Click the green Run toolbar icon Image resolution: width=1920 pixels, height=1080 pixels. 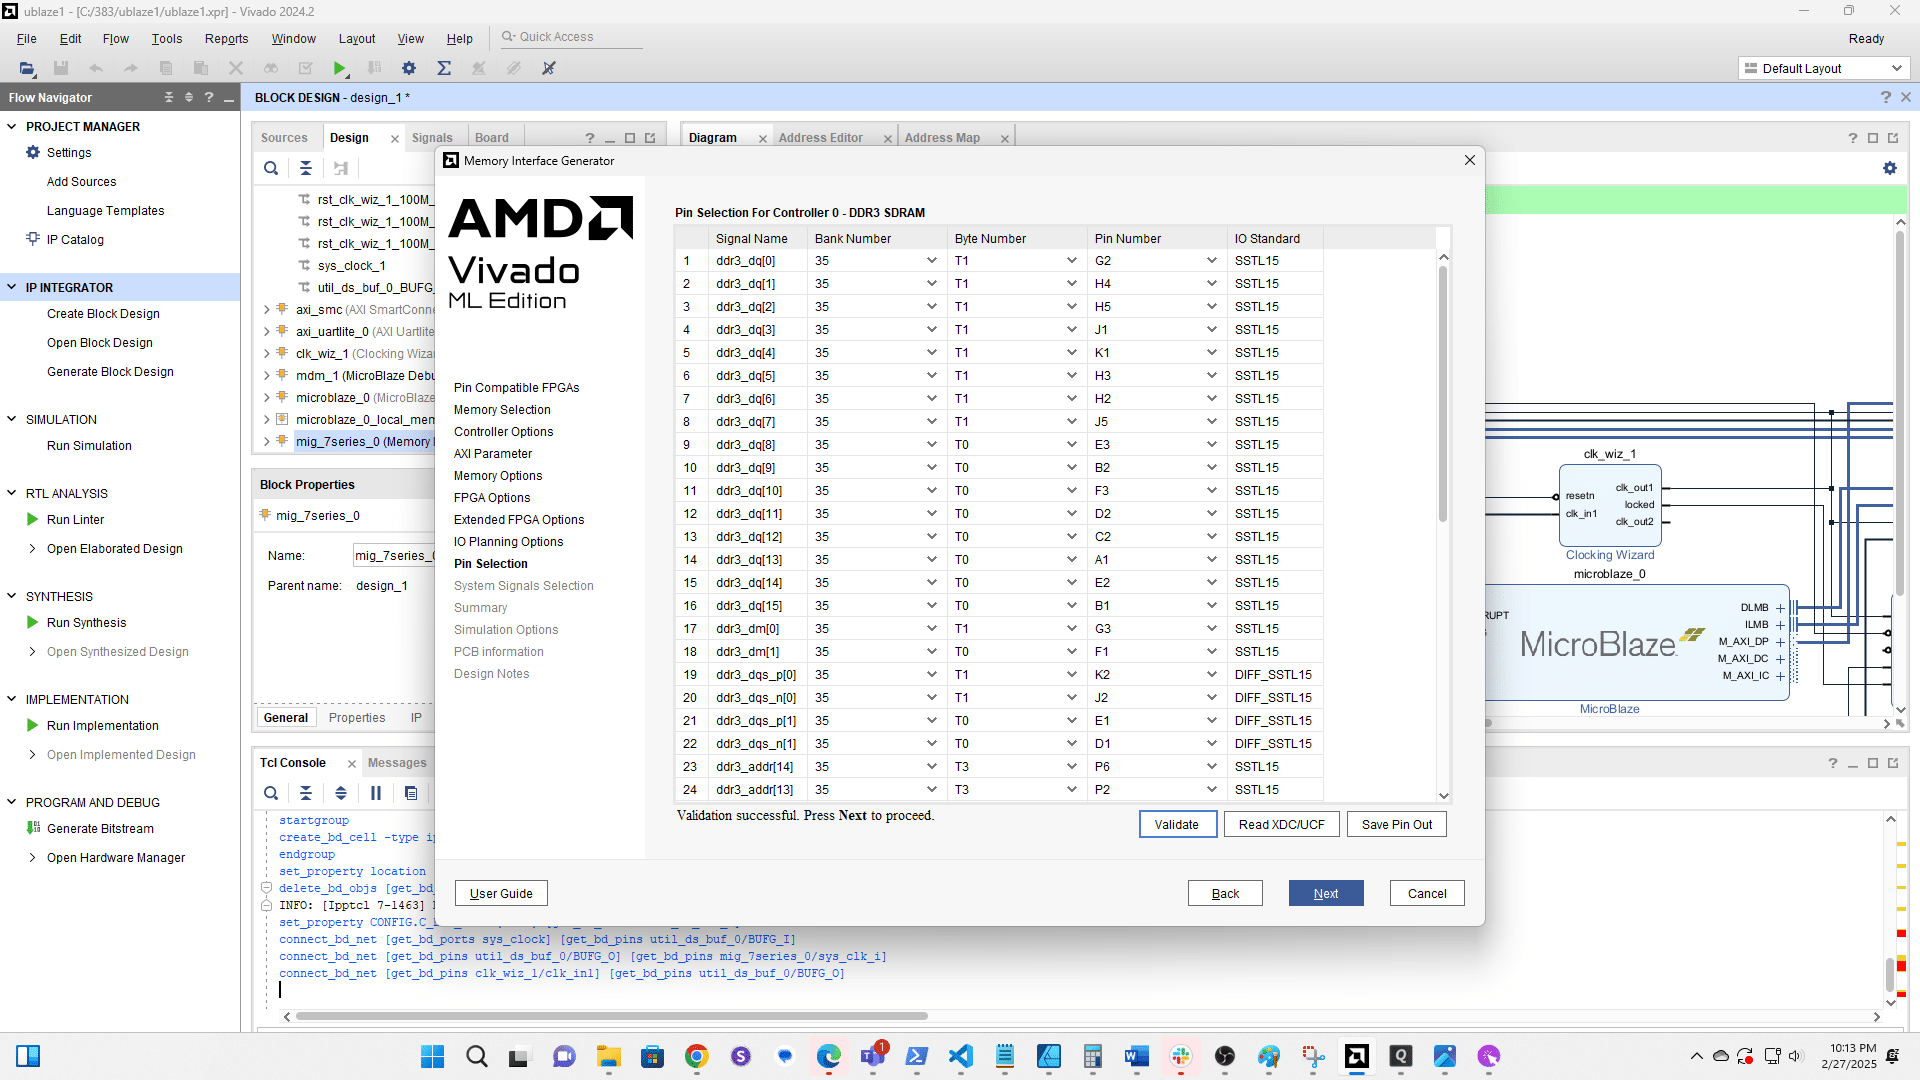pyautogui.click(x=340, y=68)
